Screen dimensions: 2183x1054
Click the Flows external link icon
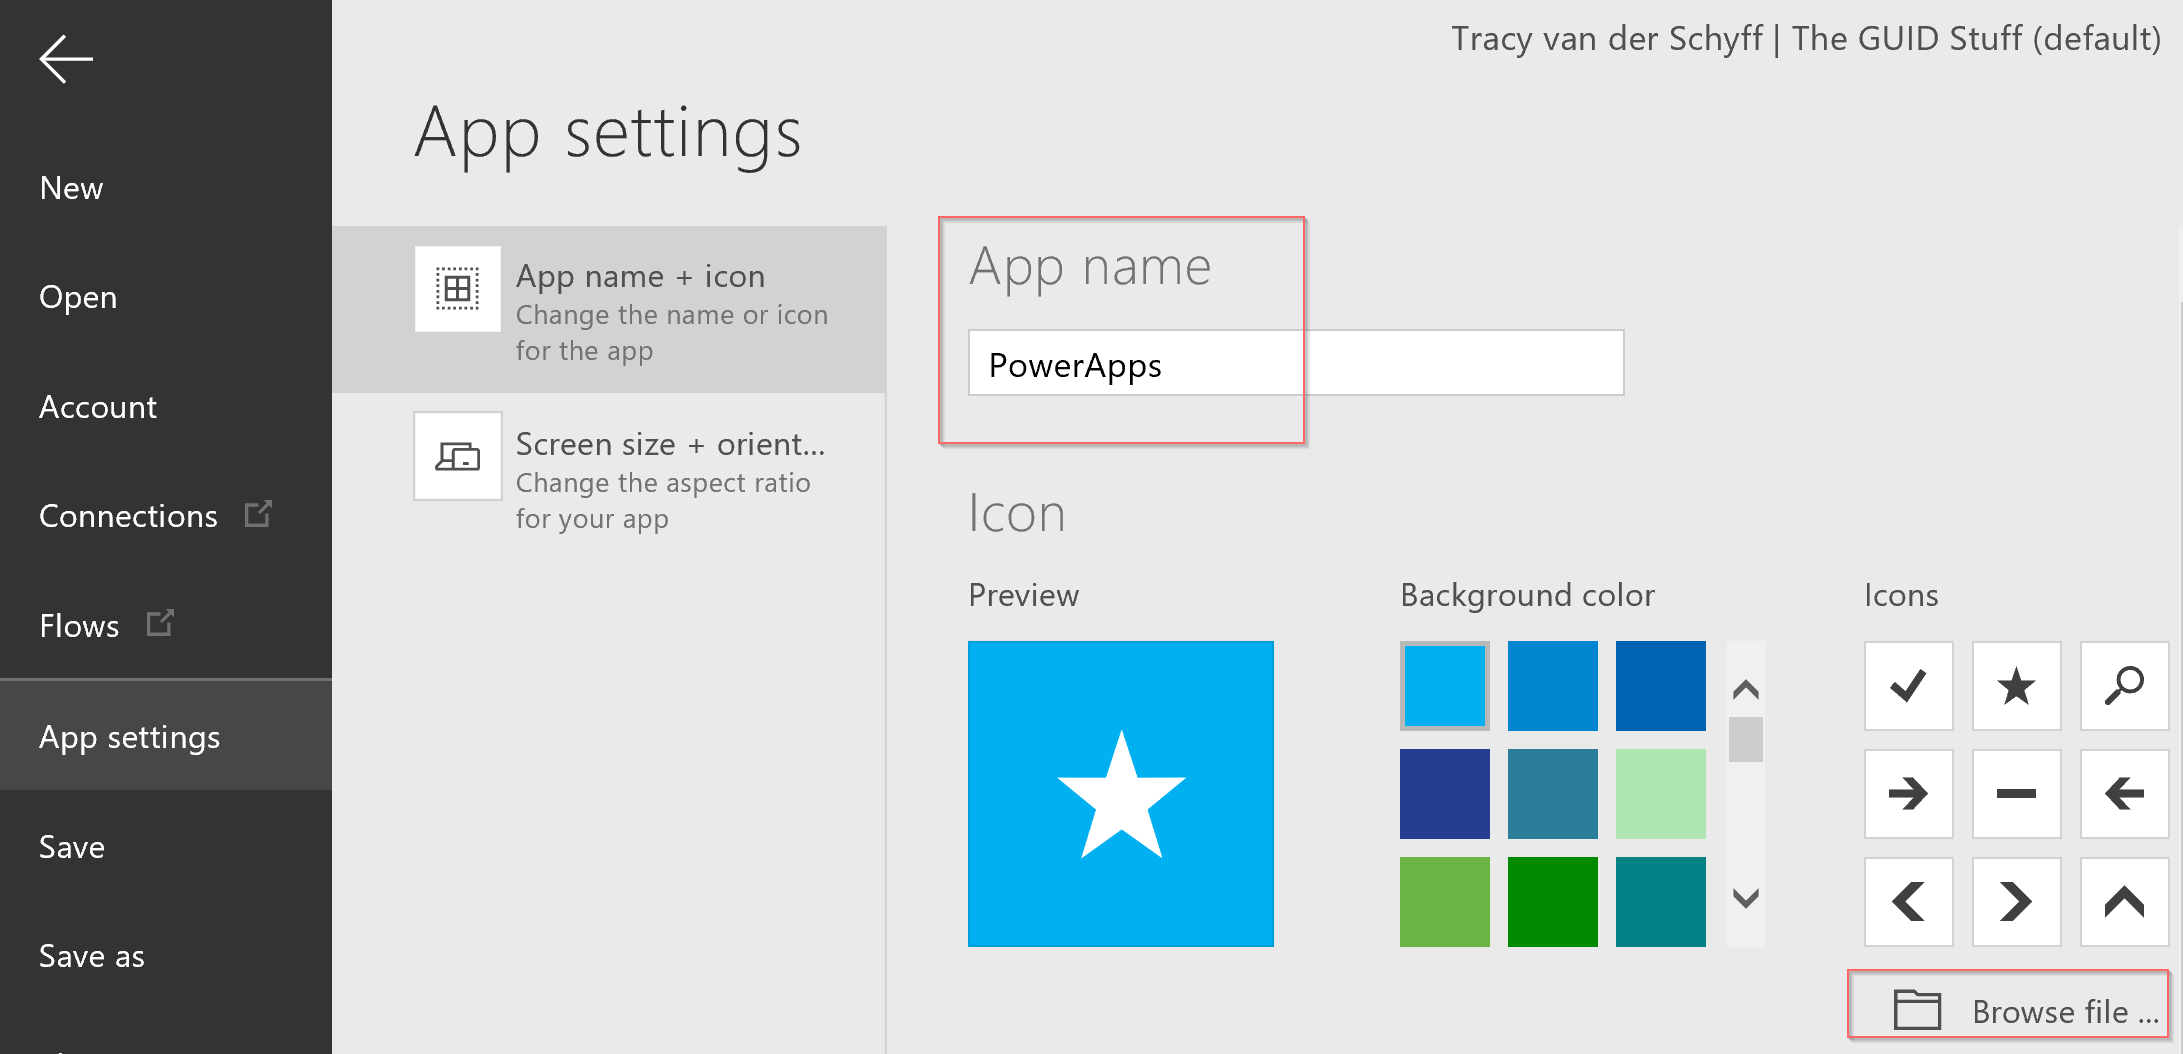[160, 623]
